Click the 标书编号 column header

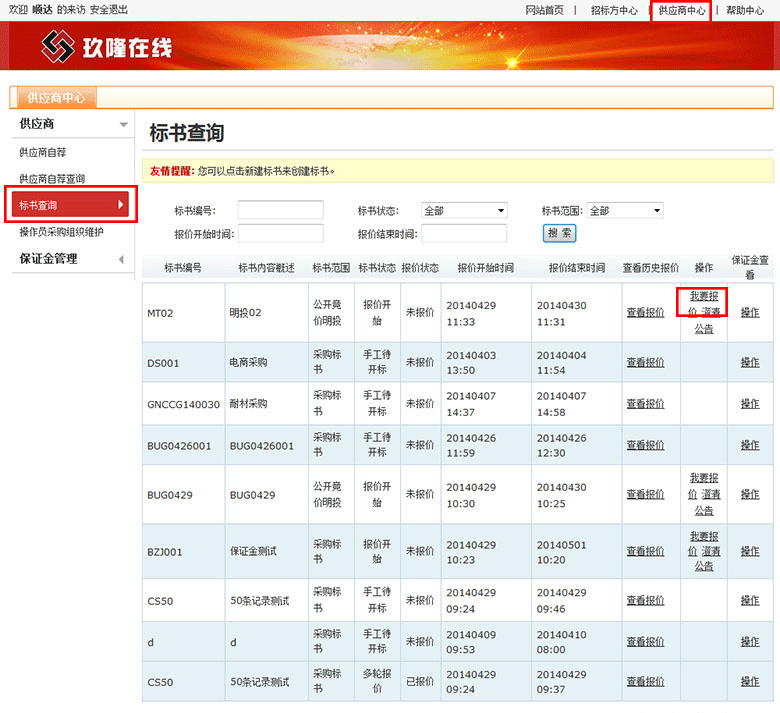[x=183, y=268]
